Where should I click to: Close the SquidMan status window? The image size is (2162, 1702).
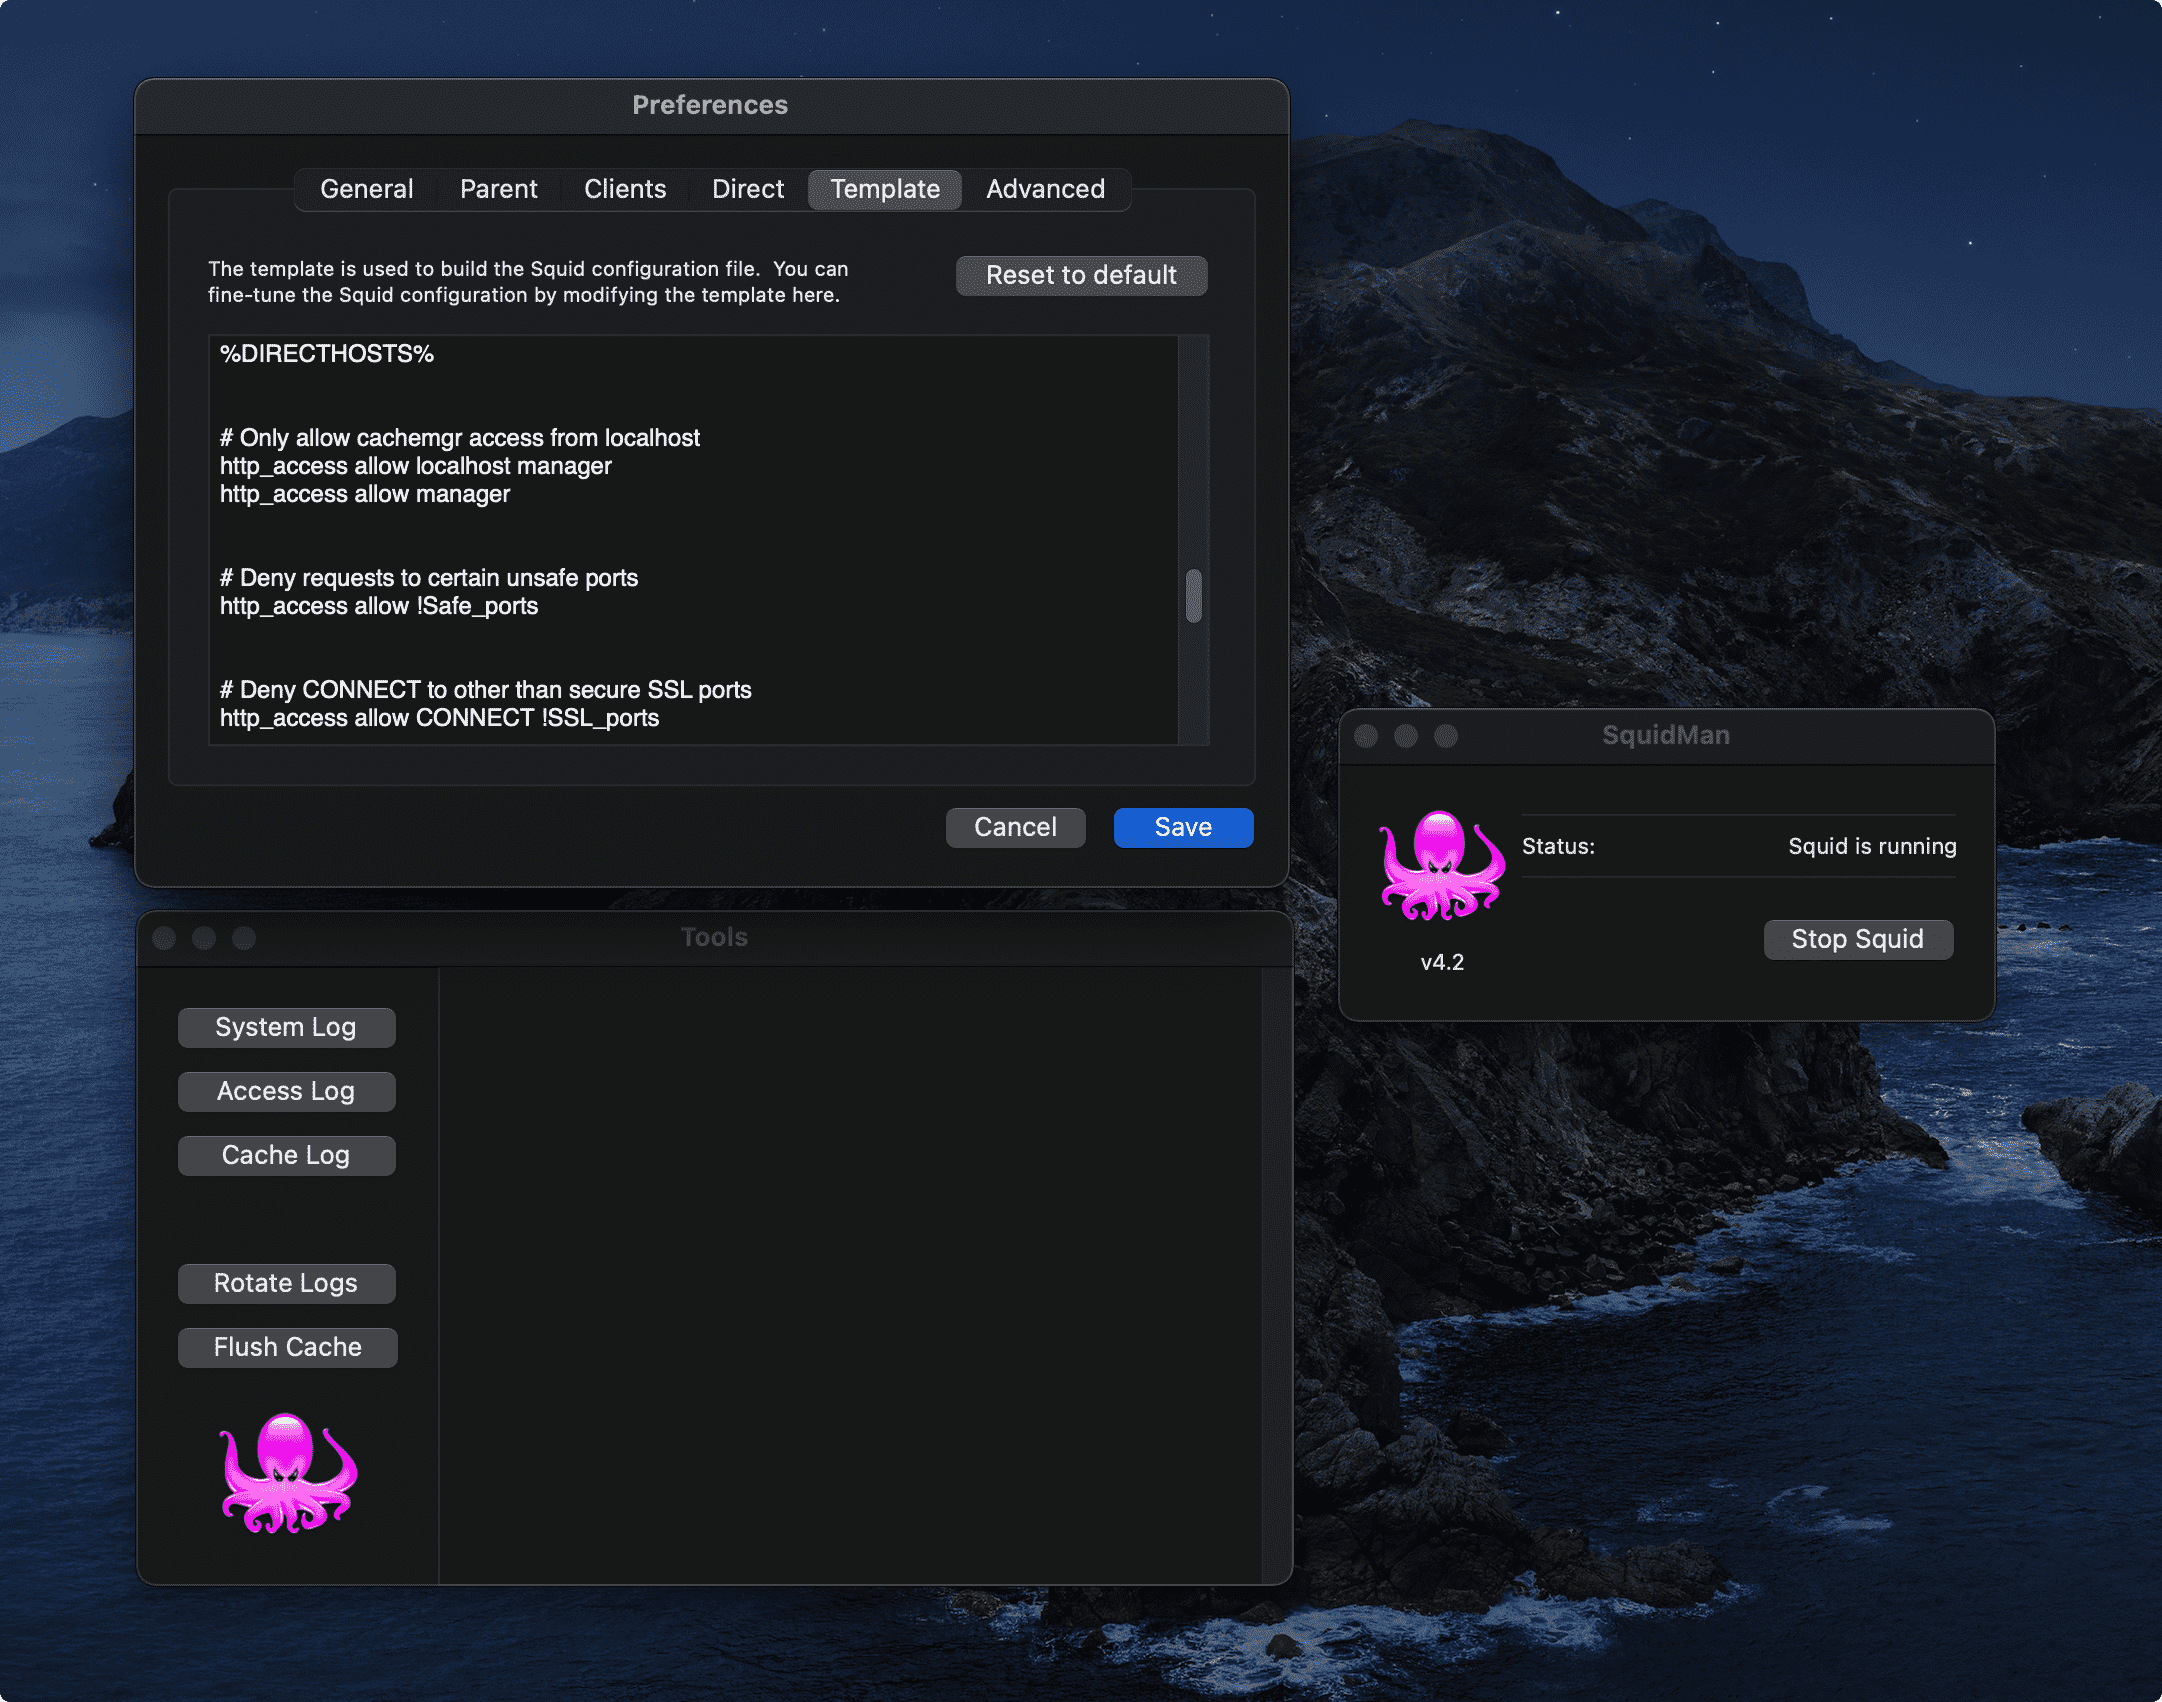pyautogui.click(x=1365, y=736)
